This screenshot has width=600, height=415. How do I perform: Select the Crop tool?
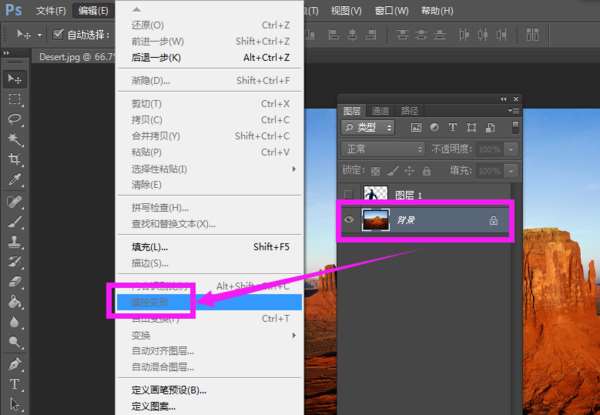(x=15, y=159)
